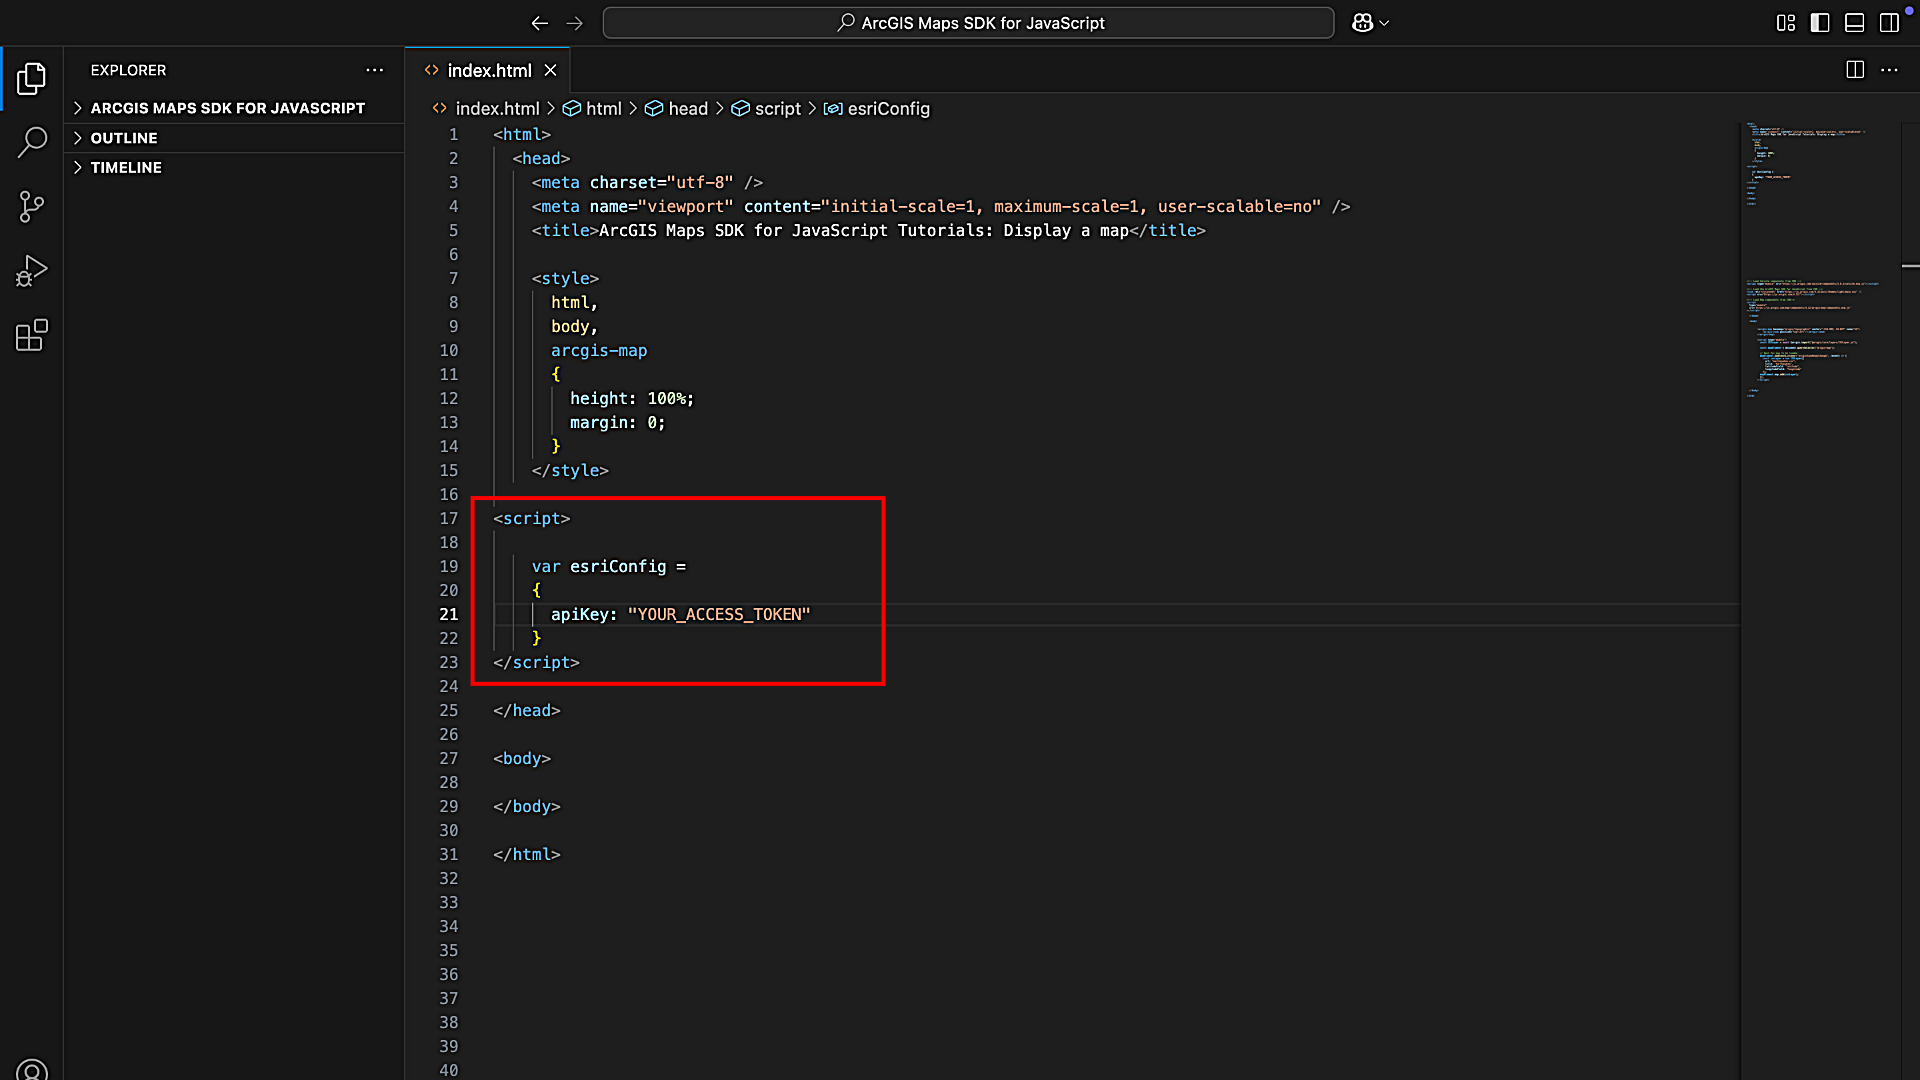
Task: Click the navigate back arrow
Action: tap(540, 23)
